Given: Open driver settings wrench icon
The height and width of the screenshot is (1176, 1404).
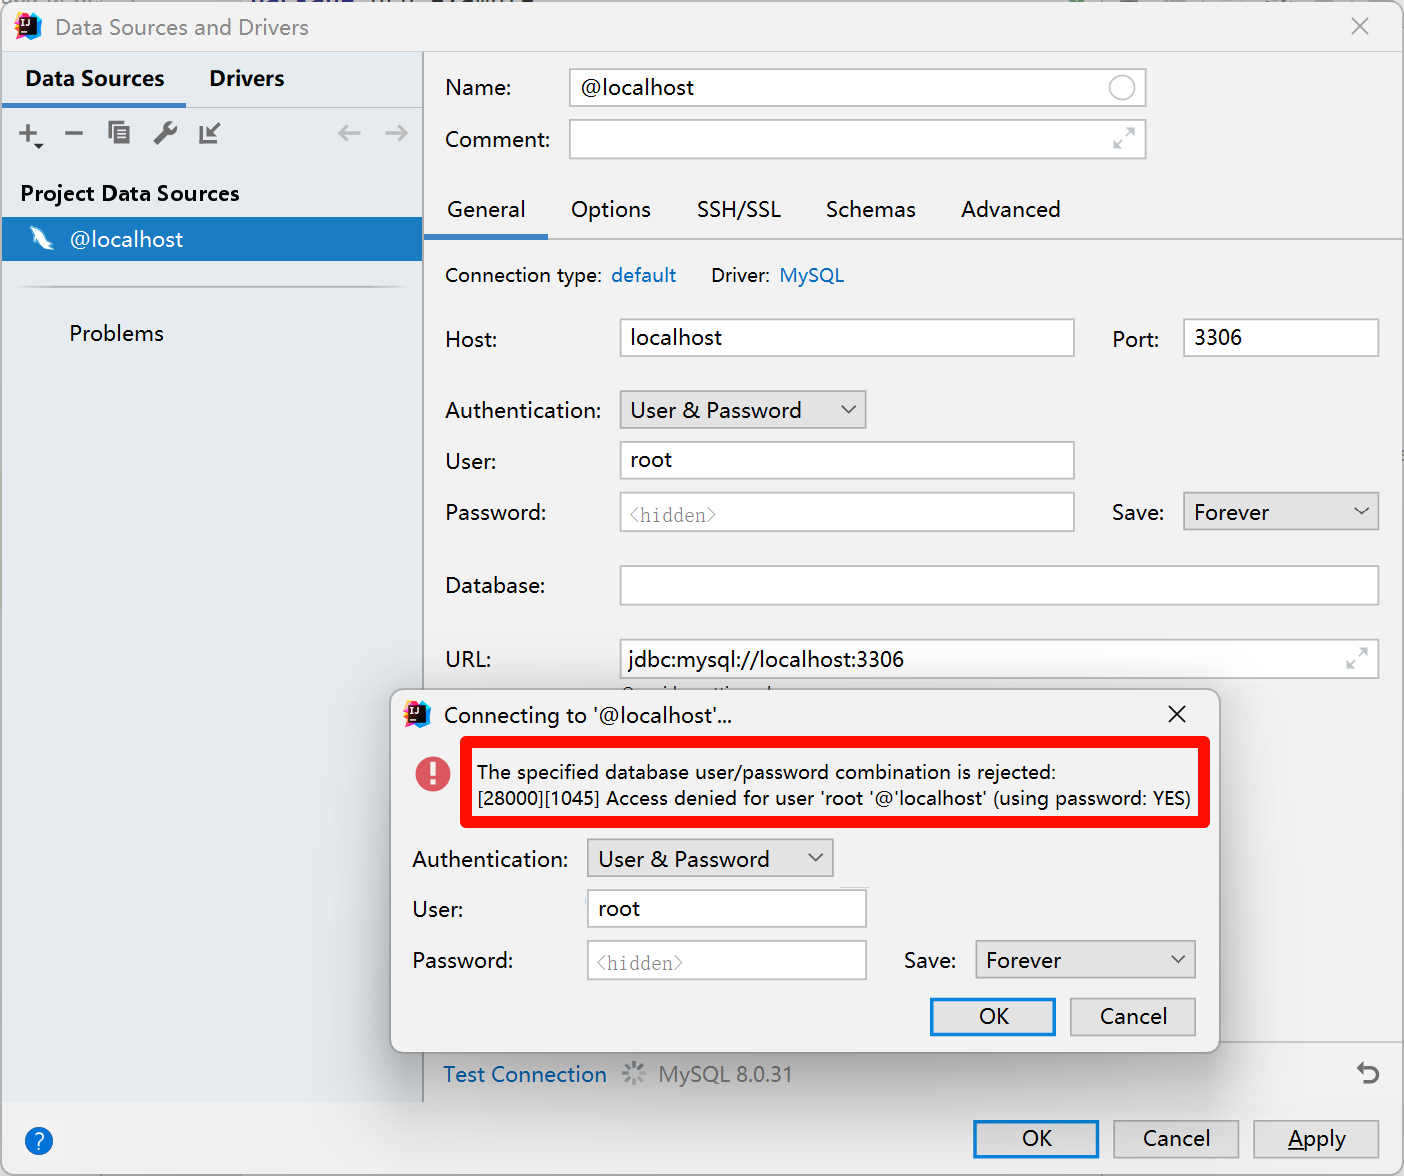Looking at the screenshot, I should click(x=165, y=132).
